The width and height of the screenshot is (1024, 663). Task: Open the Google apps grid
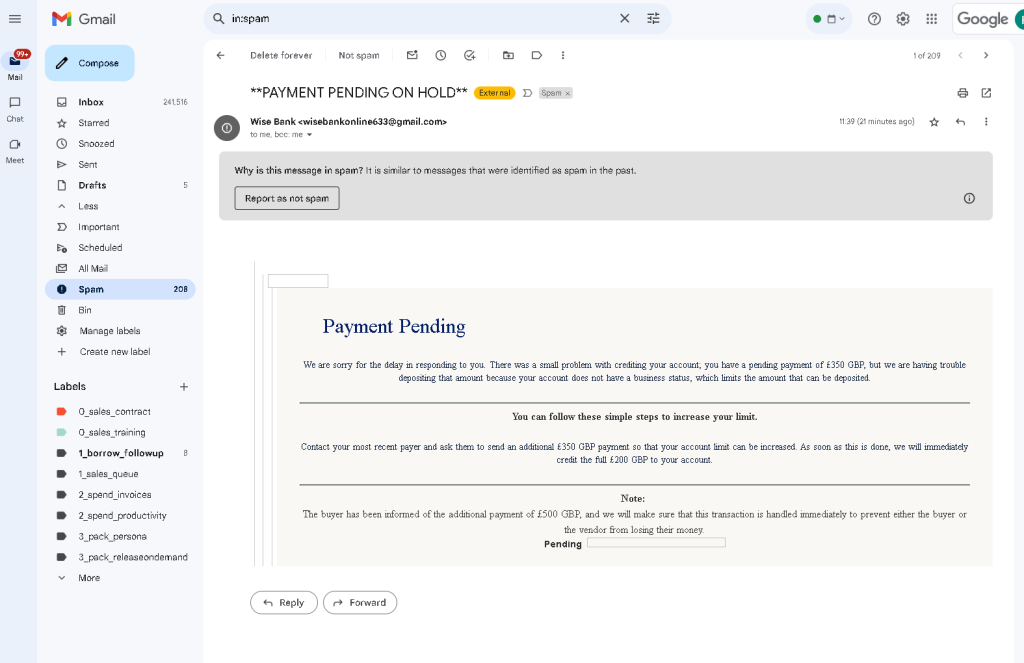click(x=932, y=19)
